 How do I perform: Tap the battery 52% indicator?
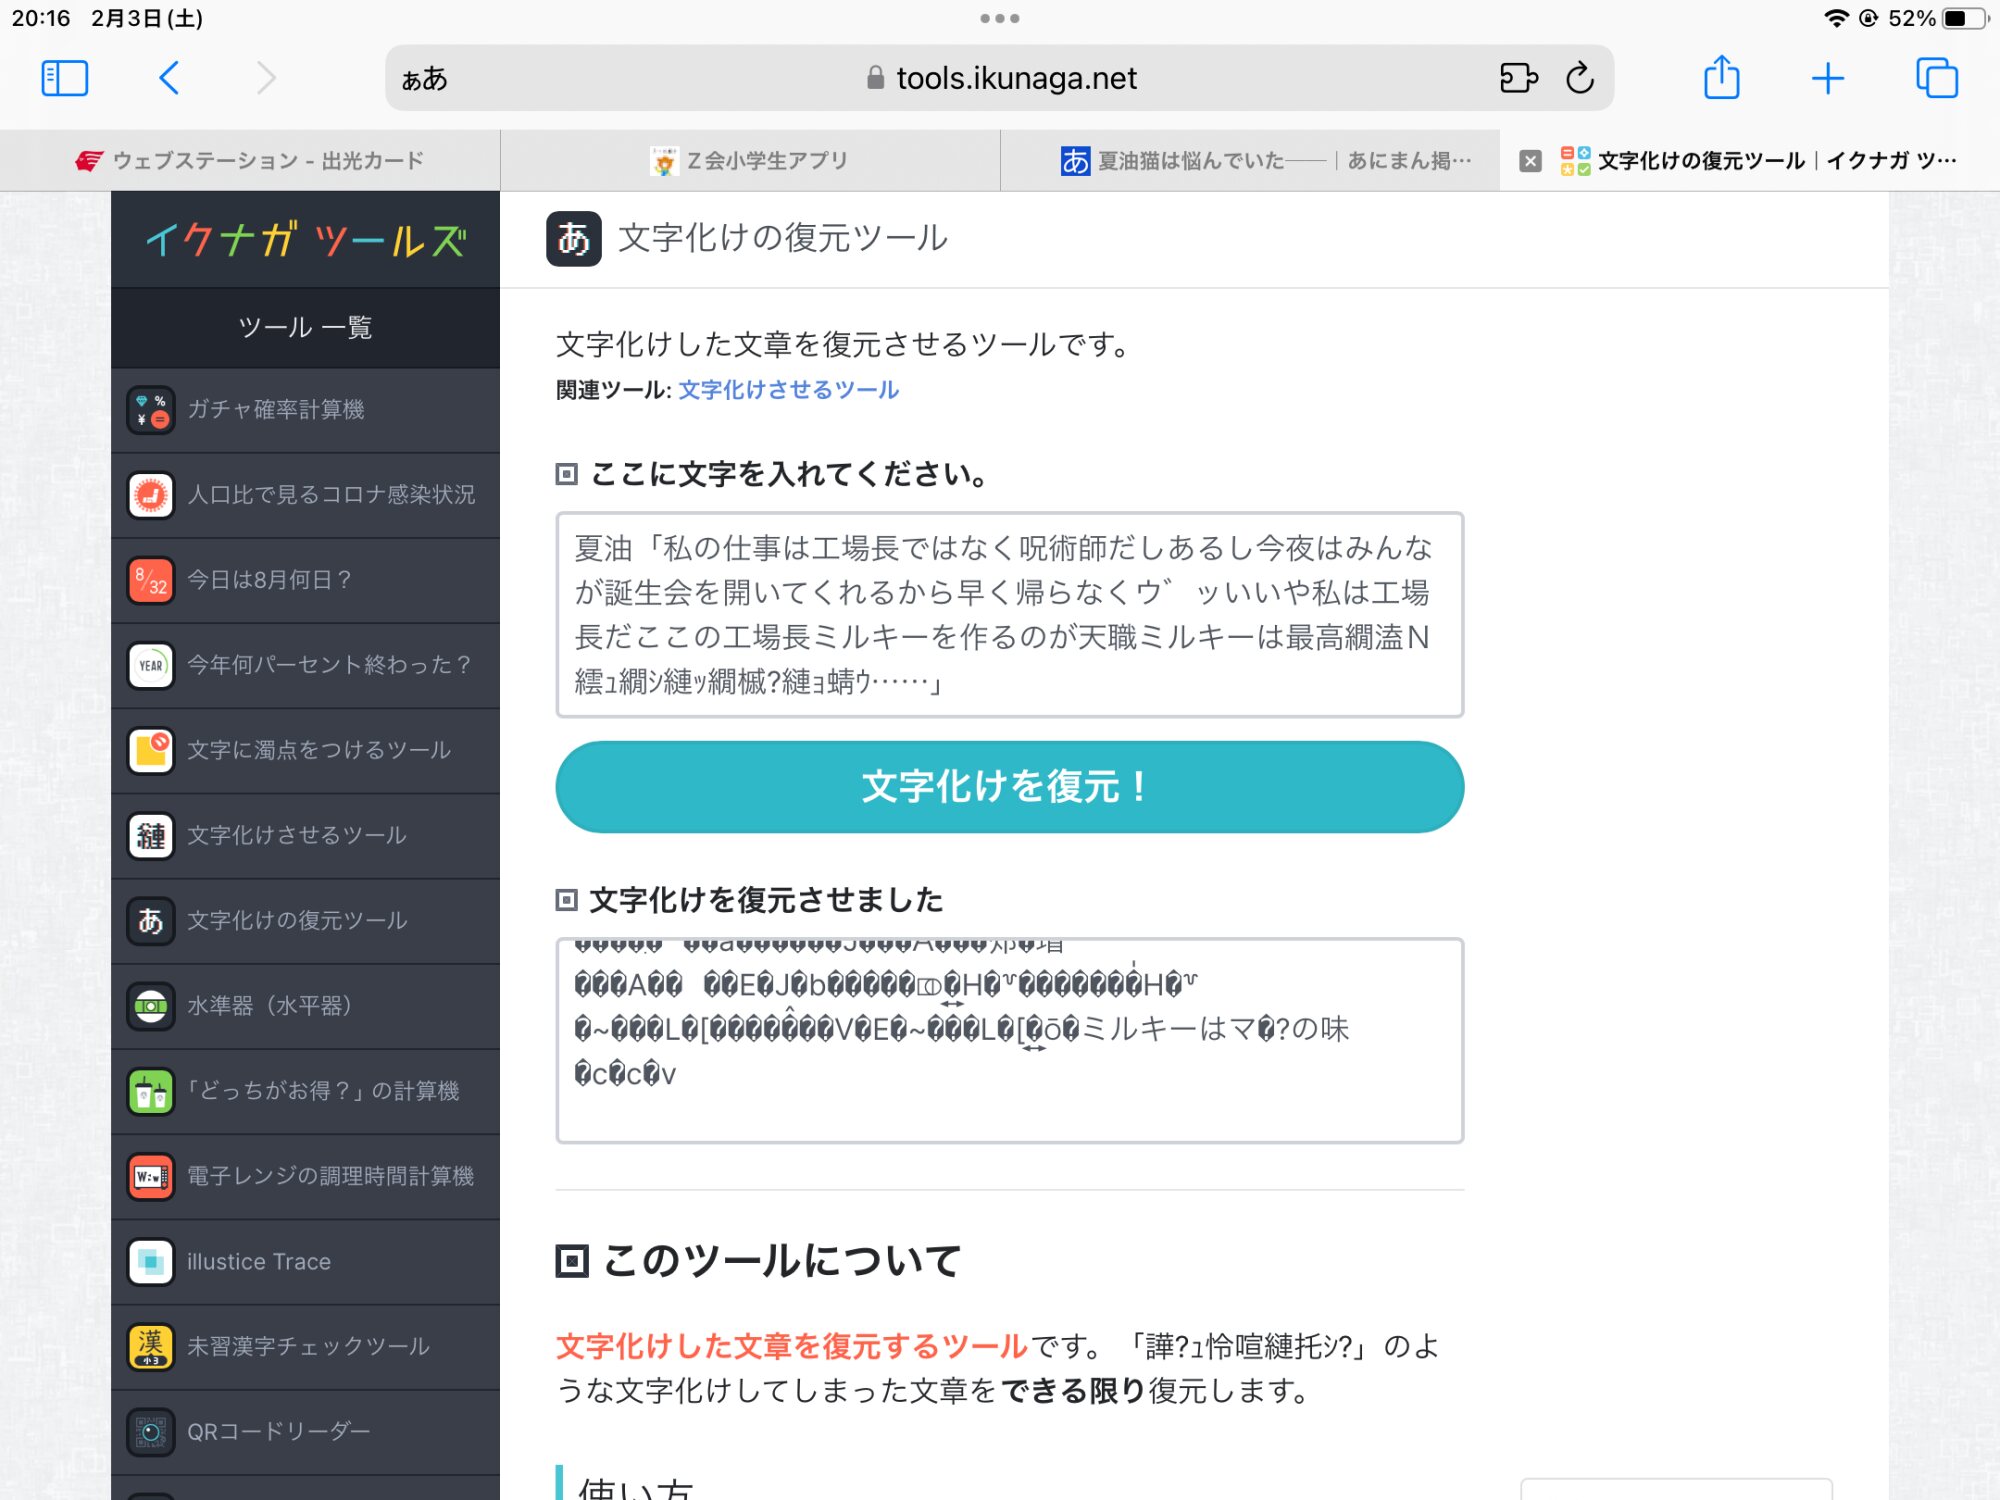(1938, 18)
